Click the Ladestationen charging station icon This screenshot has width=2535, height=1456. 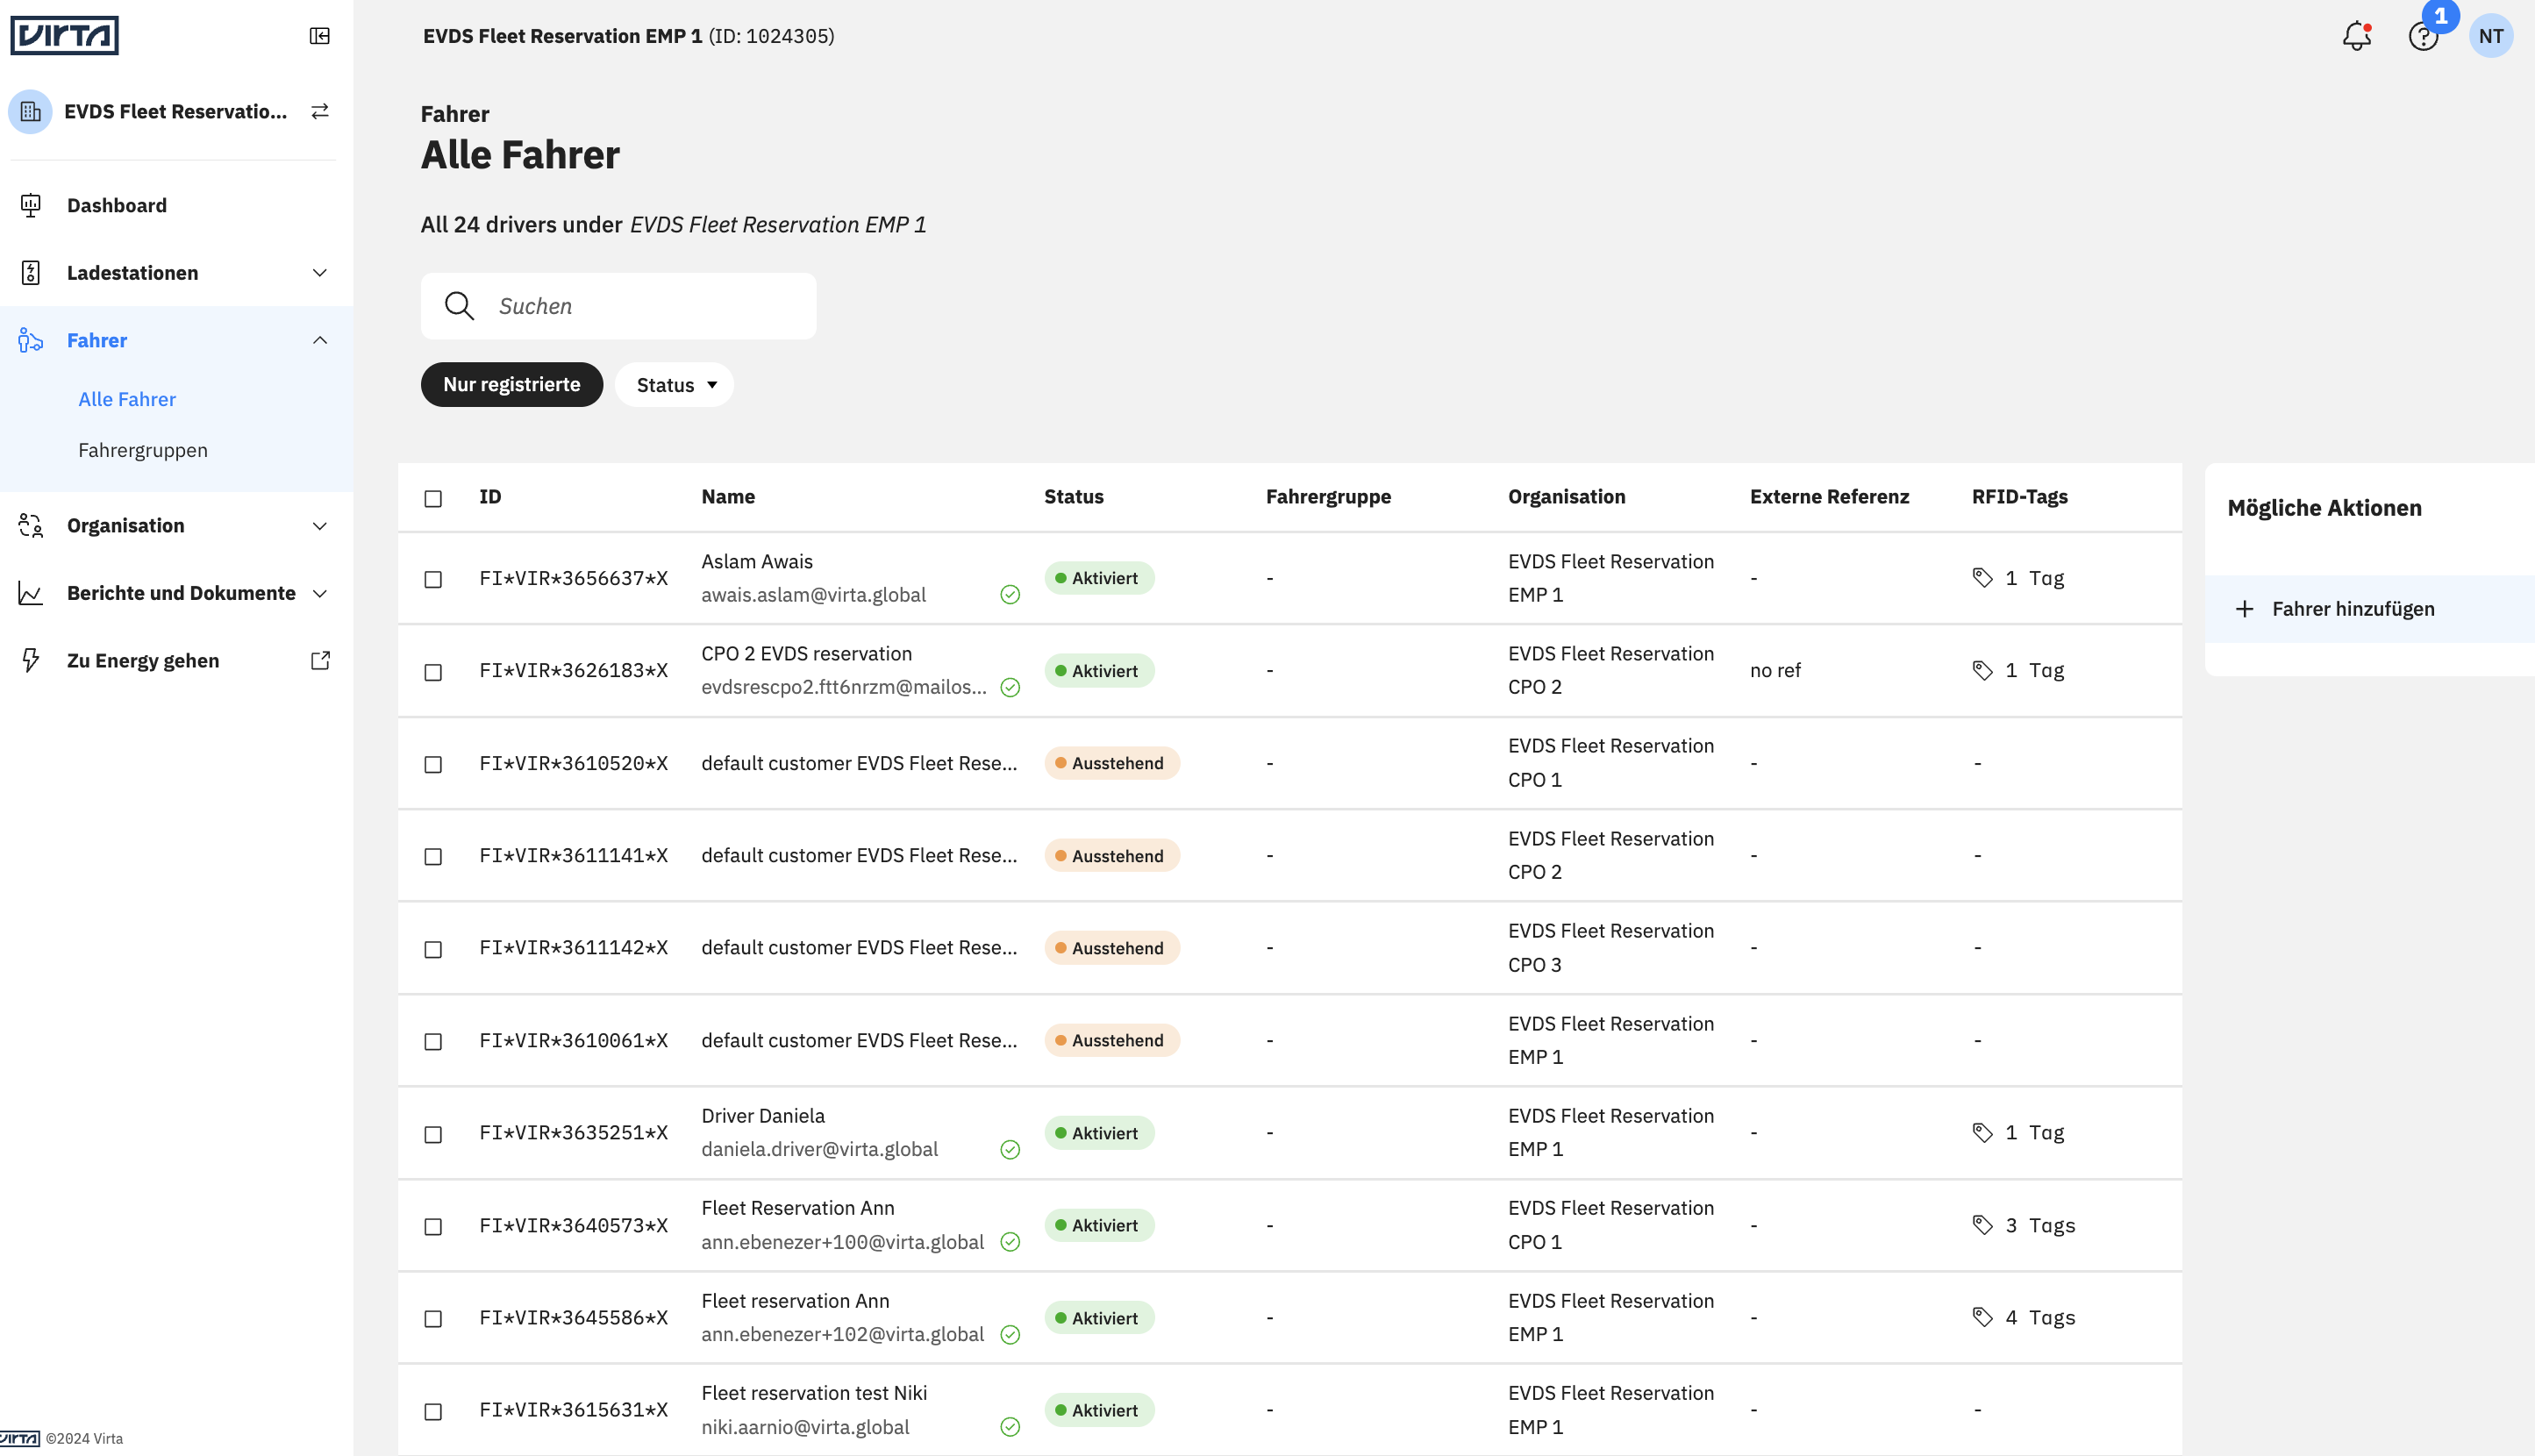click(x=31, y=273)
